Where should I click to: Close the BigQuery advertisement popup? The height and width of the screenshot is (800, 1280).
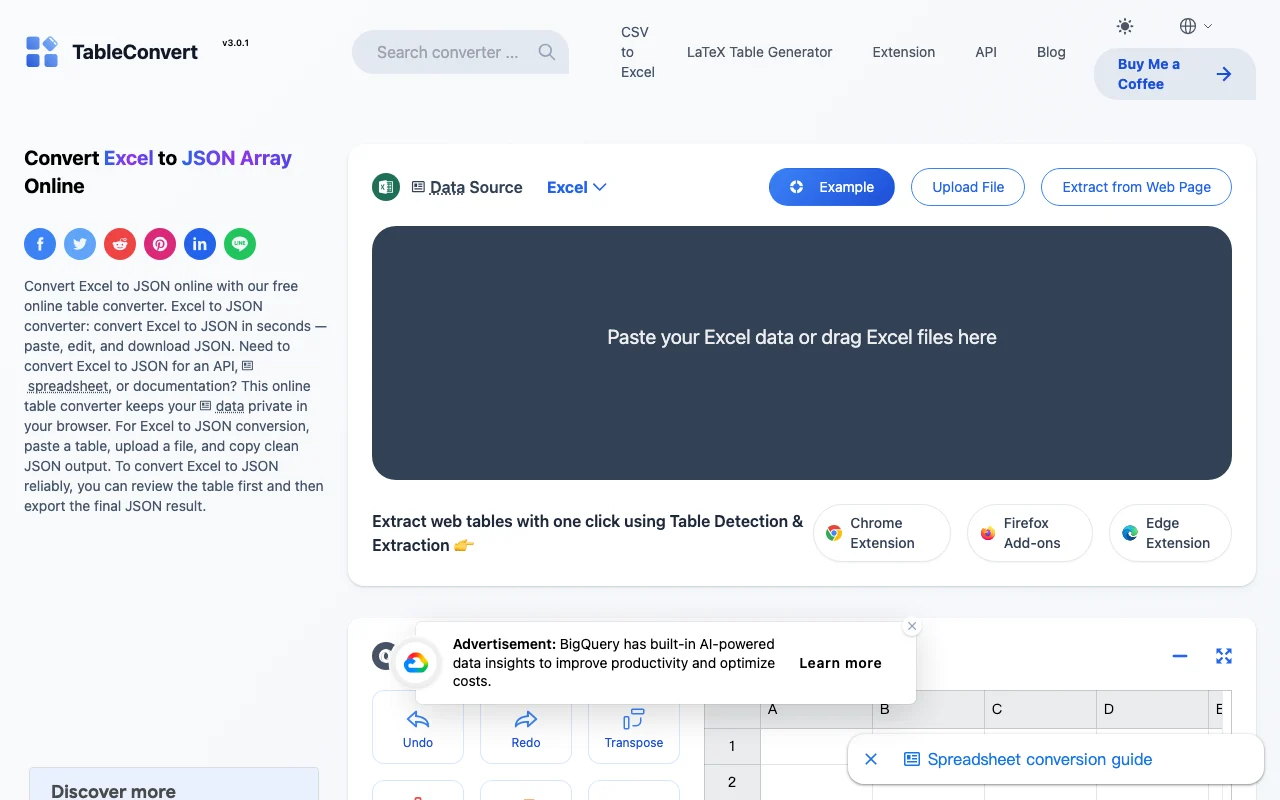point(911,626)
